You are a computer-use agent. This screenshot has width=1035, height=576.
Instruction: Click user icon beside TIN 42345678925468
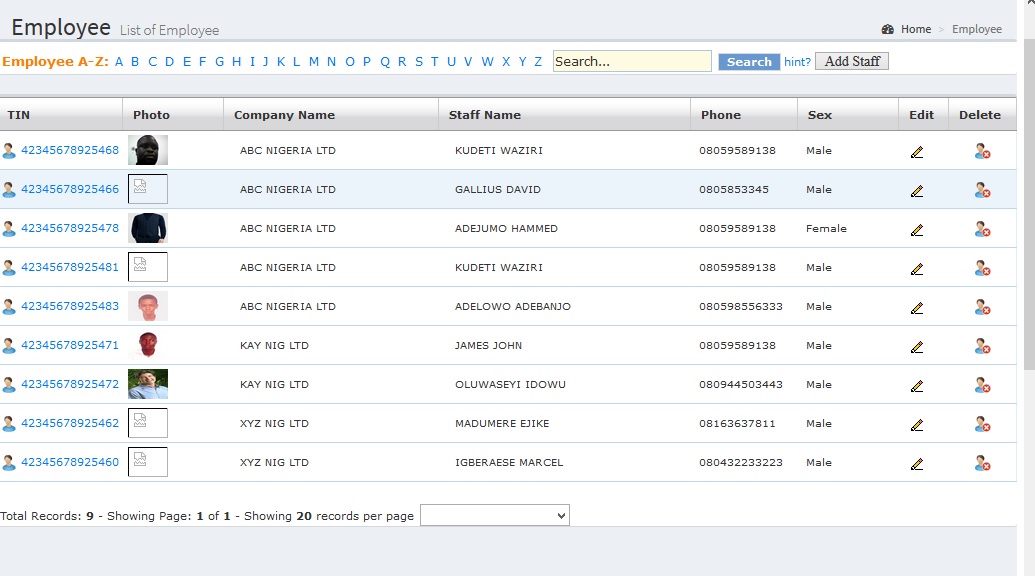pos(9,151)
